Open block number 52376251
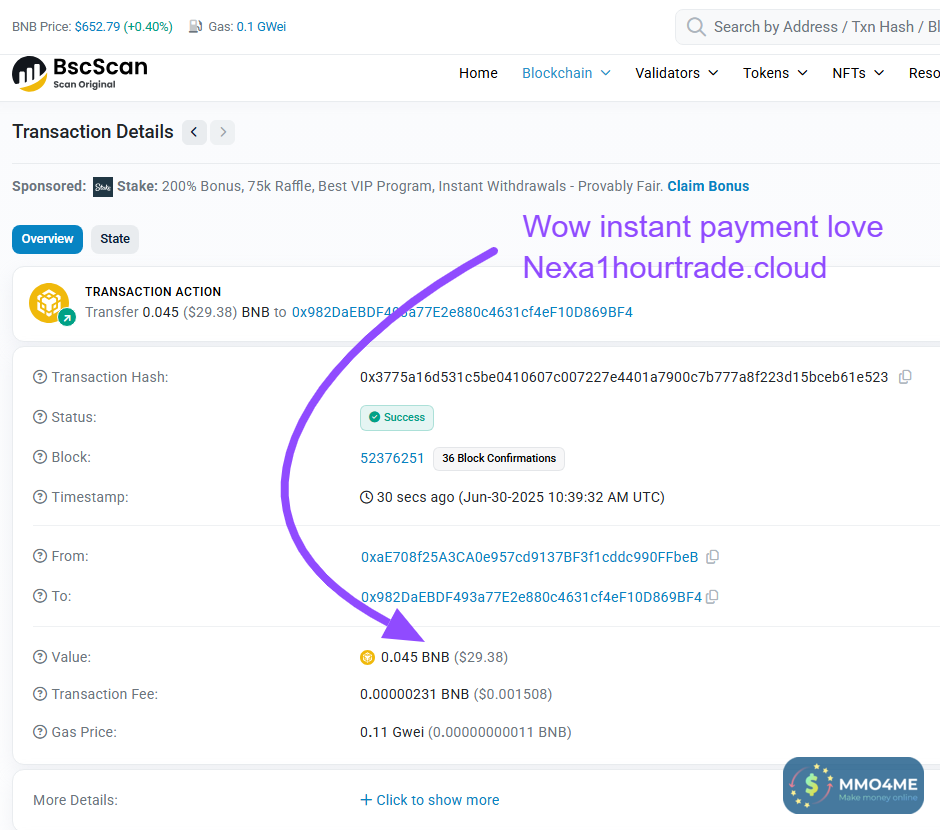The image size is (940, 830). (x=392, y=458)
